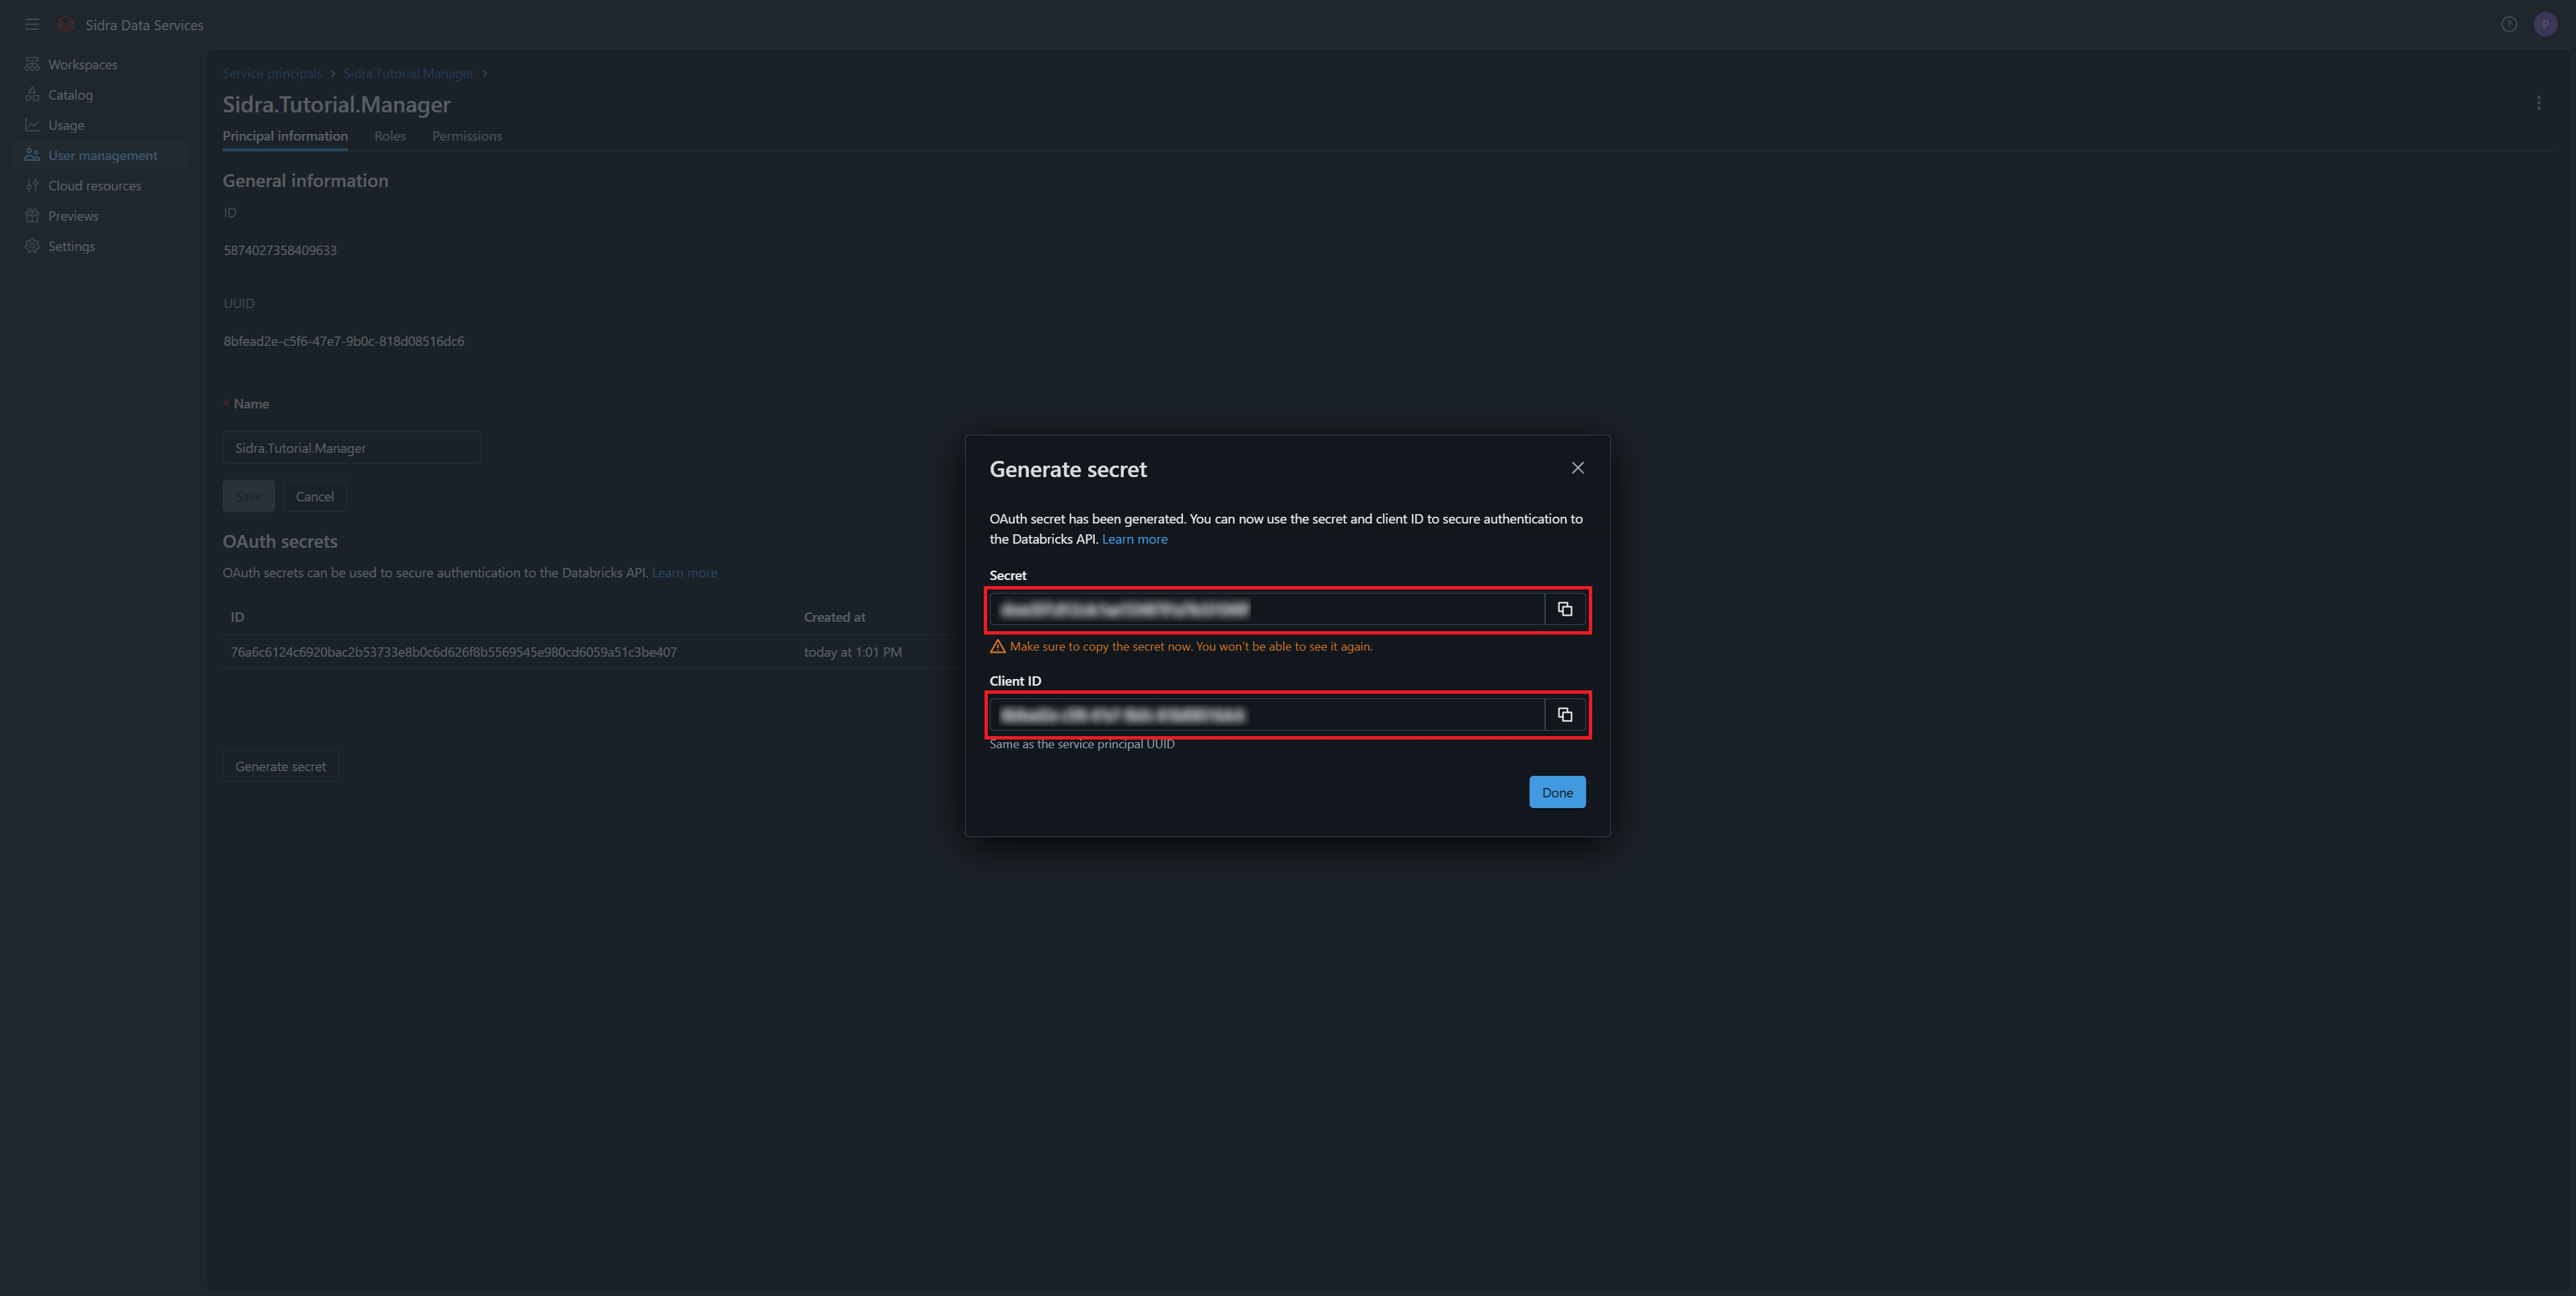Open Workspaces in the sidebar

(82, 64)
